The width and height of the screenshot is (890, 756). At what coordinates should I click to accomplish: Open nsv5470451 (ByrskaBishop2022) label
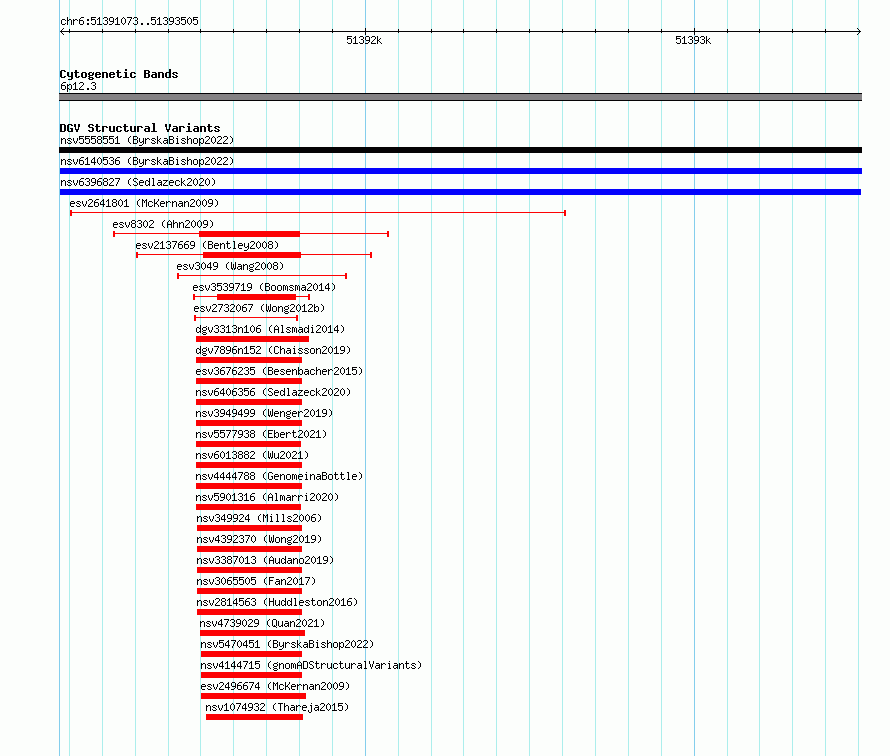point(287,644)
